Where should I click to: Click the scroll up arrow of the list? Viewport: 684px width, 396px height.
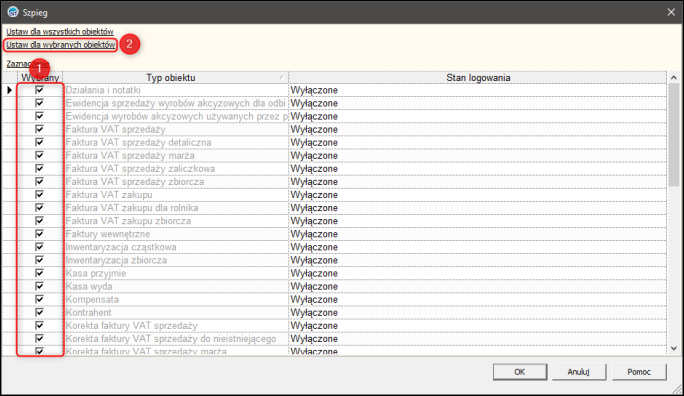point(674,78)
